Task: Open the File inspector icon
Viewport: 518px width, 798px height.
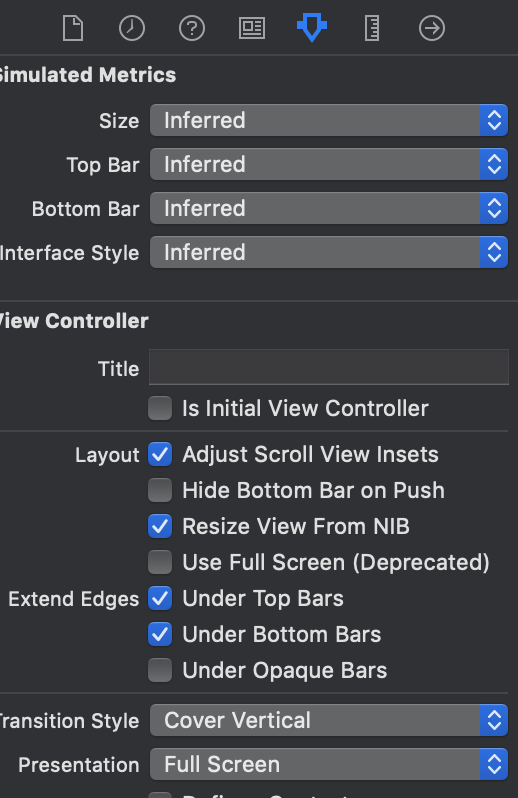Action: click(x=73, y=28)
